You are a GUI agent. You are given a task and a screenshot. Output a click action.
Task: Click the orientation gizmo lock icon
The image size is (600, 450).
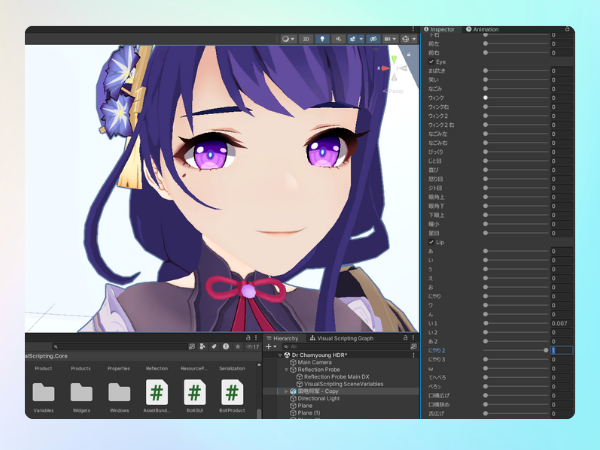pyautogui.click(x=409, y=54)
